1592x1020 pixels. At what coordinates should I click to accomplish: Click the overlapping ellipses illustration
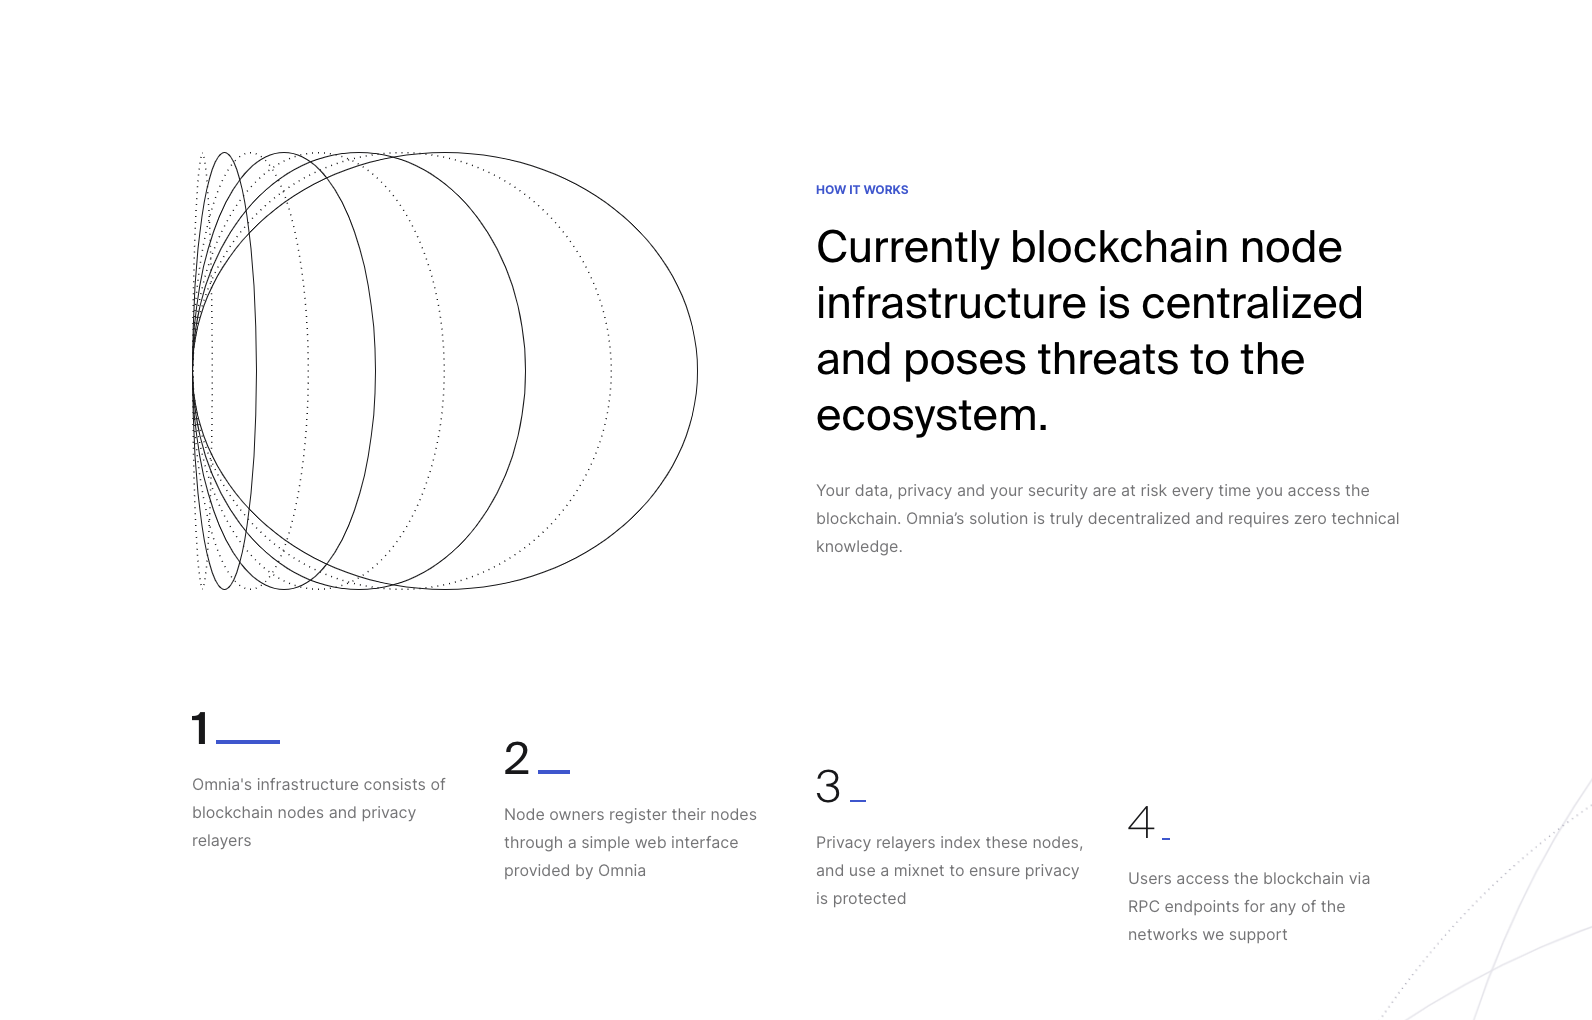point(445,371)
